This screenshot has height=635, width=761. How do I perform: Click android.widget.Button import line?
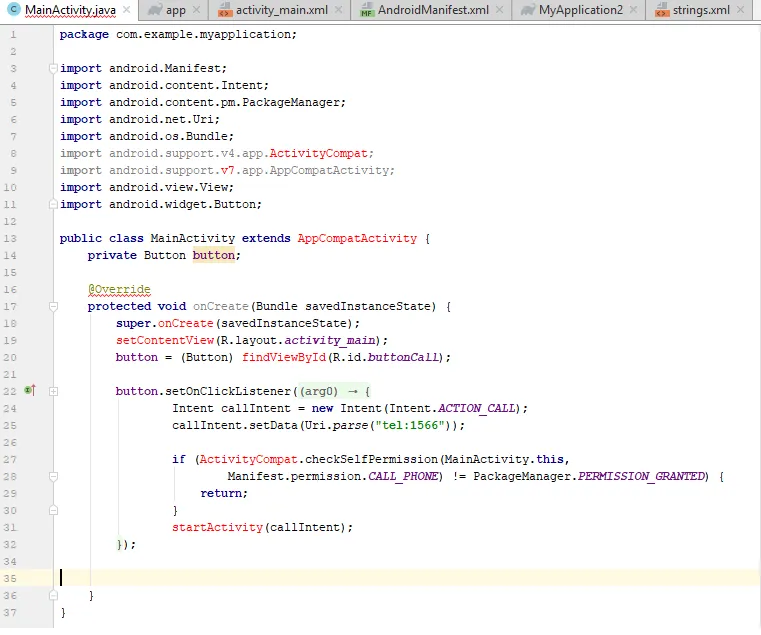pyautogui.click(x=161, y=204)
